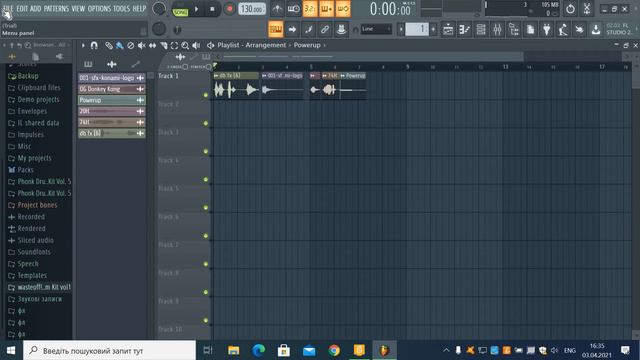Screen dimensions: 640x360
Task: Add a new pattern with plus button
Action: tap(433, 29)
